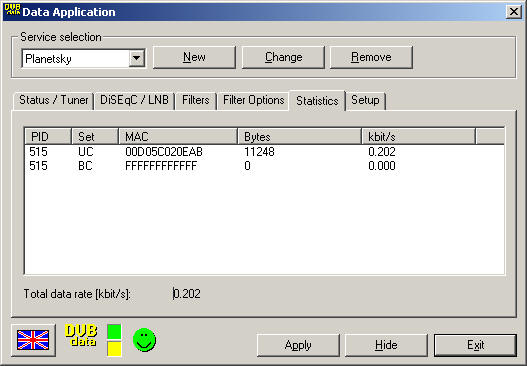527x366 pixels.
Task: Go to the Filters tab
Action: click(x=196, y=100)
